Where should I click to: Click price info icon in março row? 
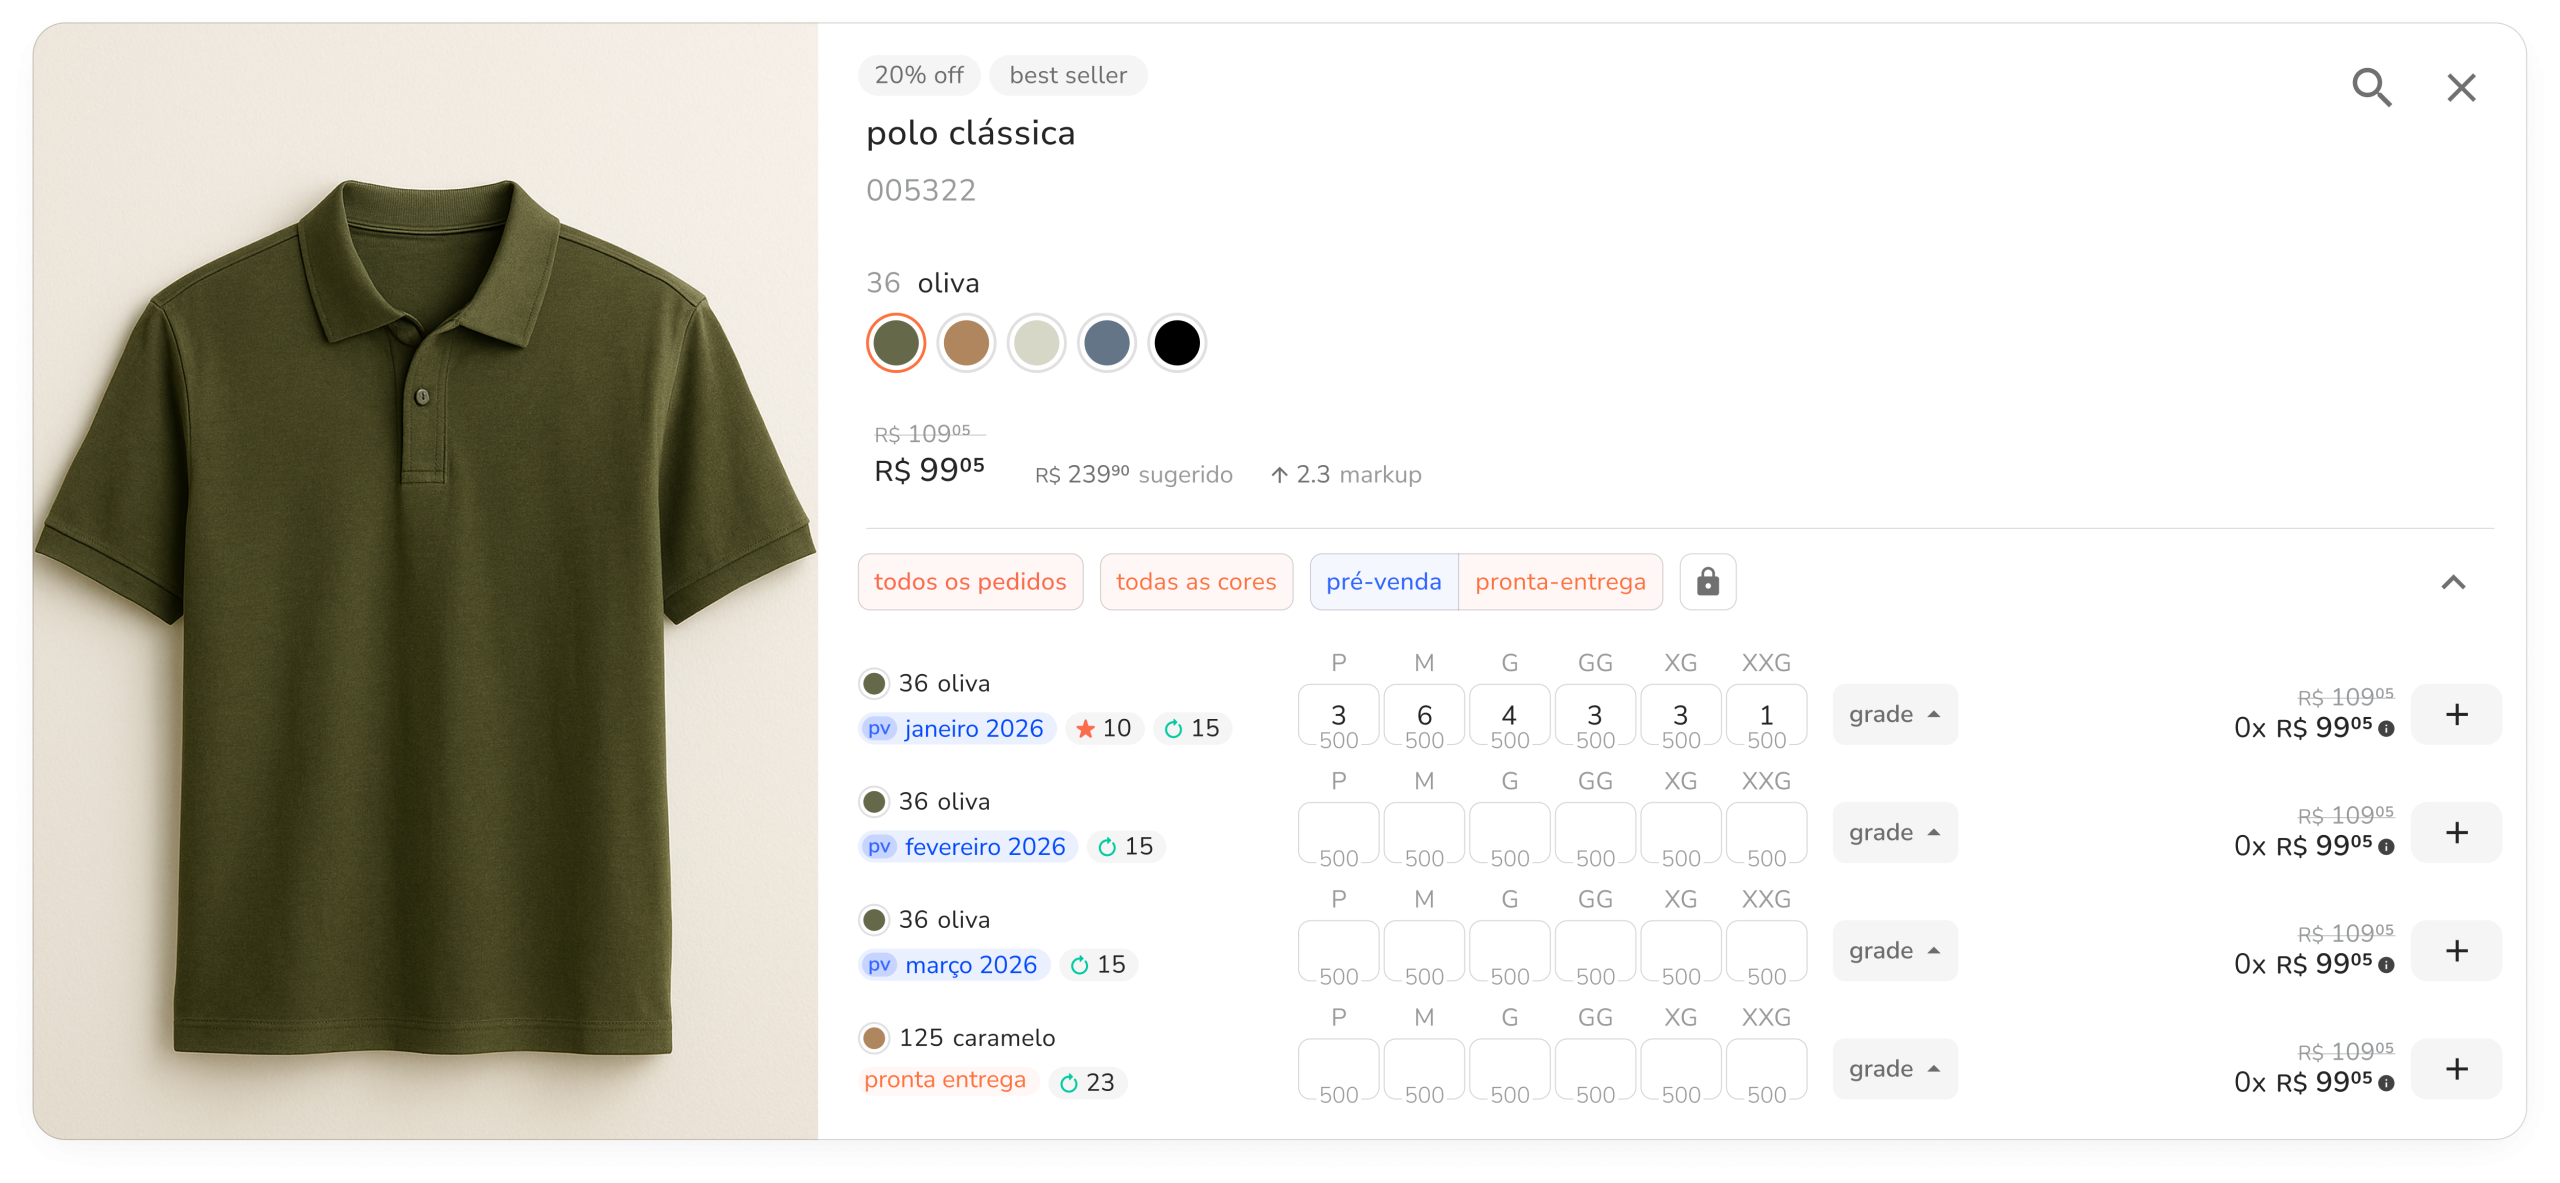pyautogui.click(x=2387, y=965)
